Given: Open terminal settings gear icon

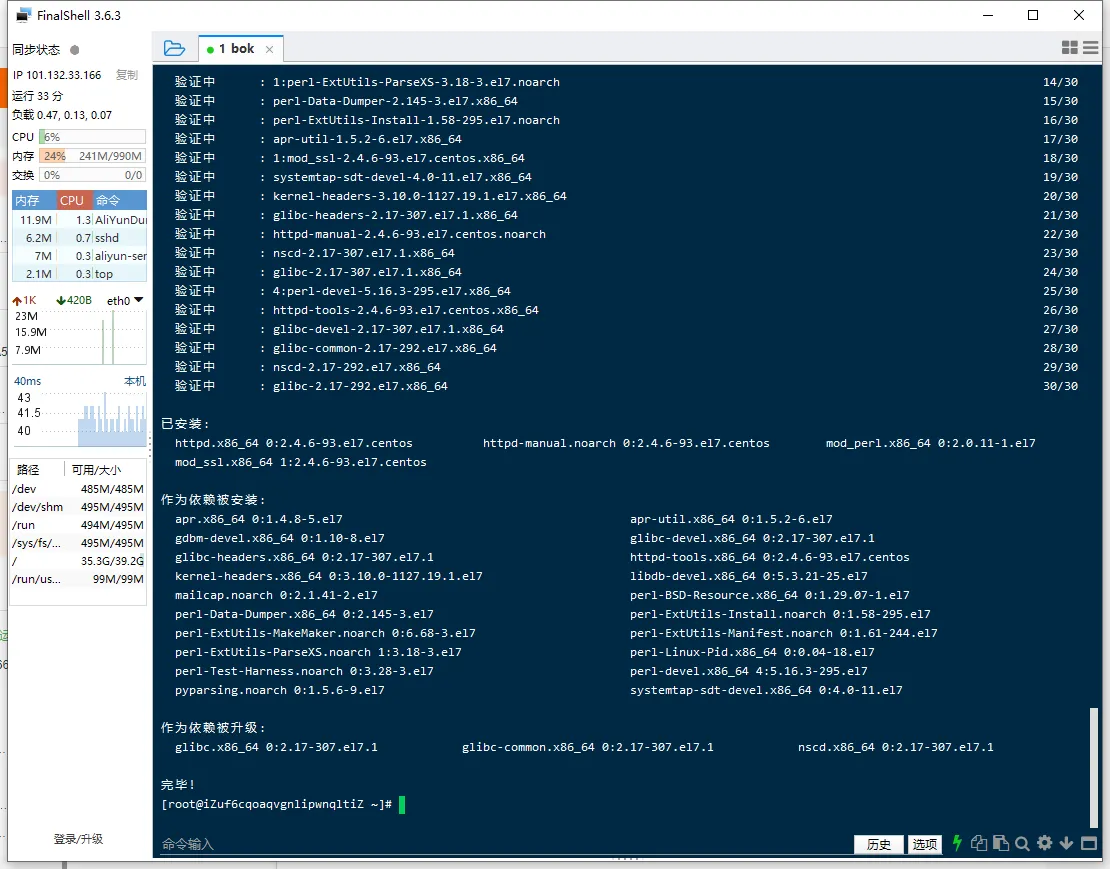Looking at the screenshot, I should (1045, 843).
